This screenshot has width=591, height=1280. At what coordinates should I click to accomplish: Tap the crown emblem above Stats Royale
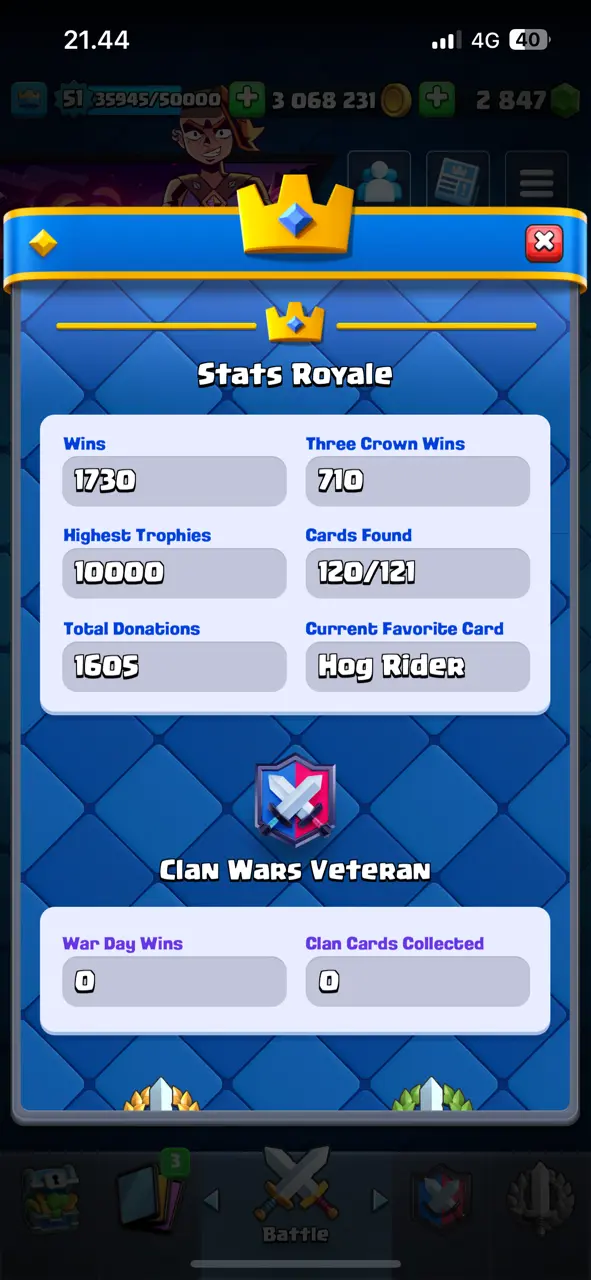pos(295,324)
